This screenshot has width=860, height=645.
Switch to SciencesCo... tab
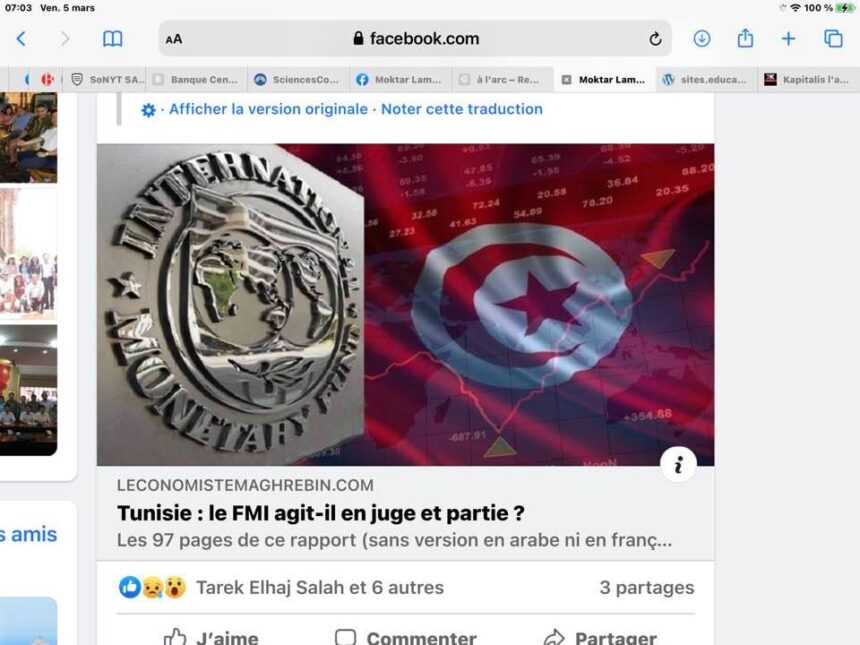[x=297, y=80]
